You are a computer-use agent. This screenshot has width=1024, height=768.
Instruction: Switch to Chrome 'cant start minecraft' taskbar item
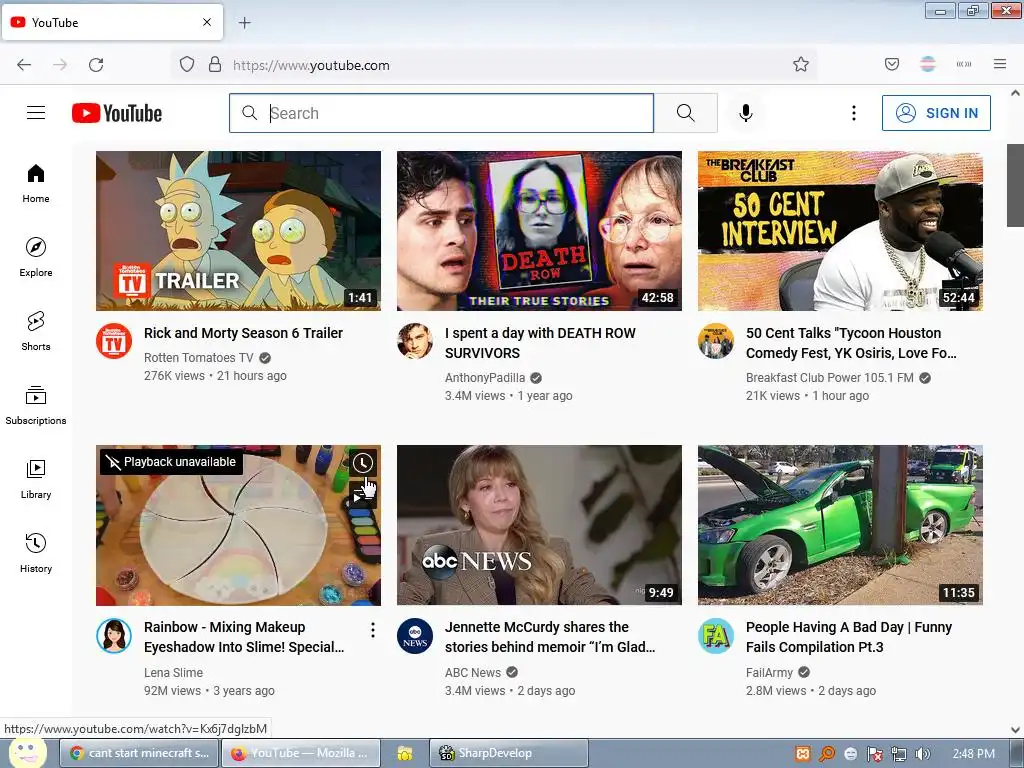140,753
